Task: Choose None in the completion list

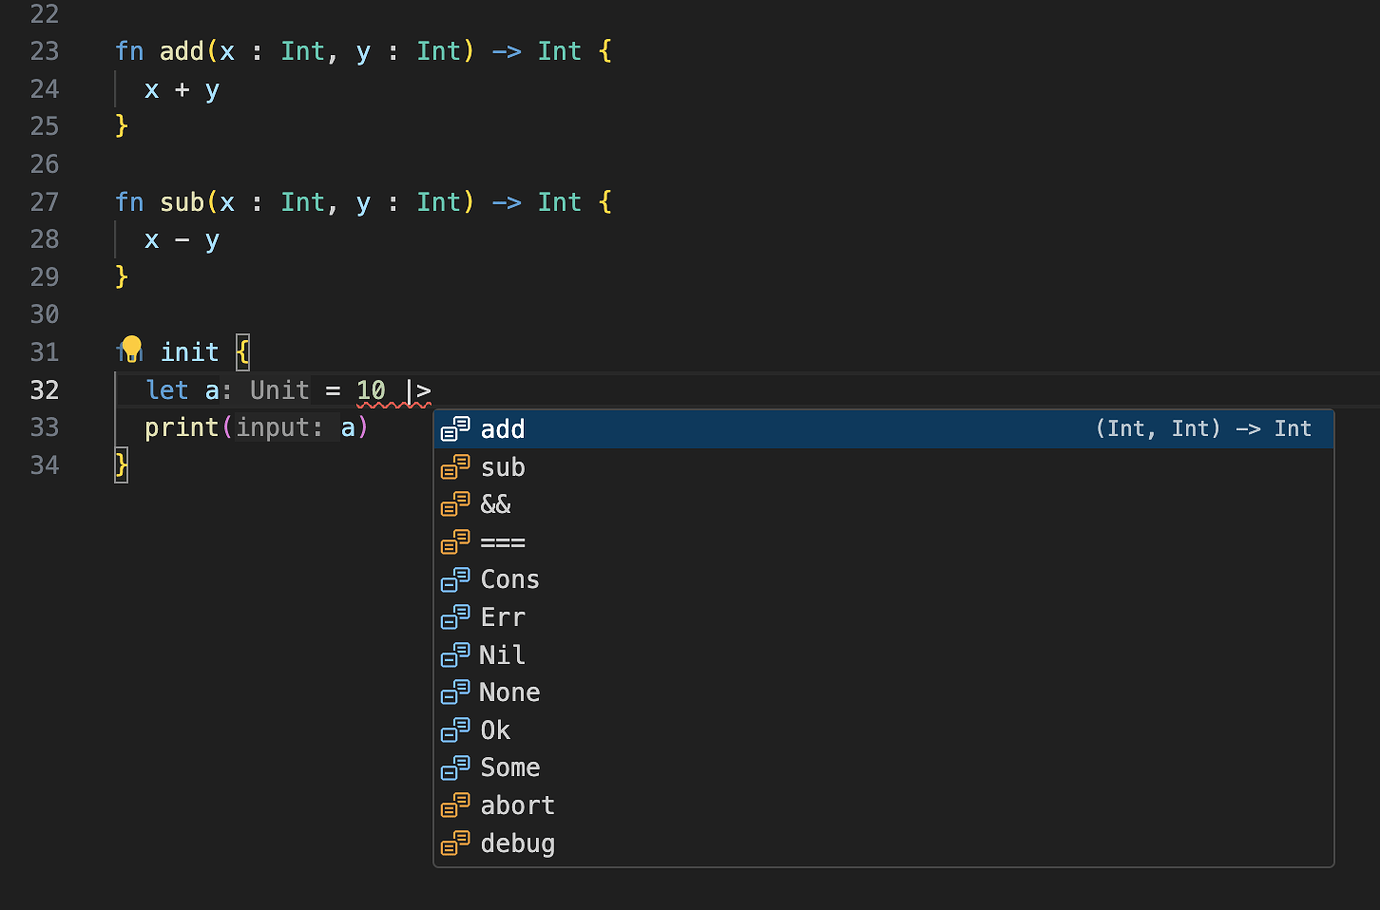Action: coord(509,692)
